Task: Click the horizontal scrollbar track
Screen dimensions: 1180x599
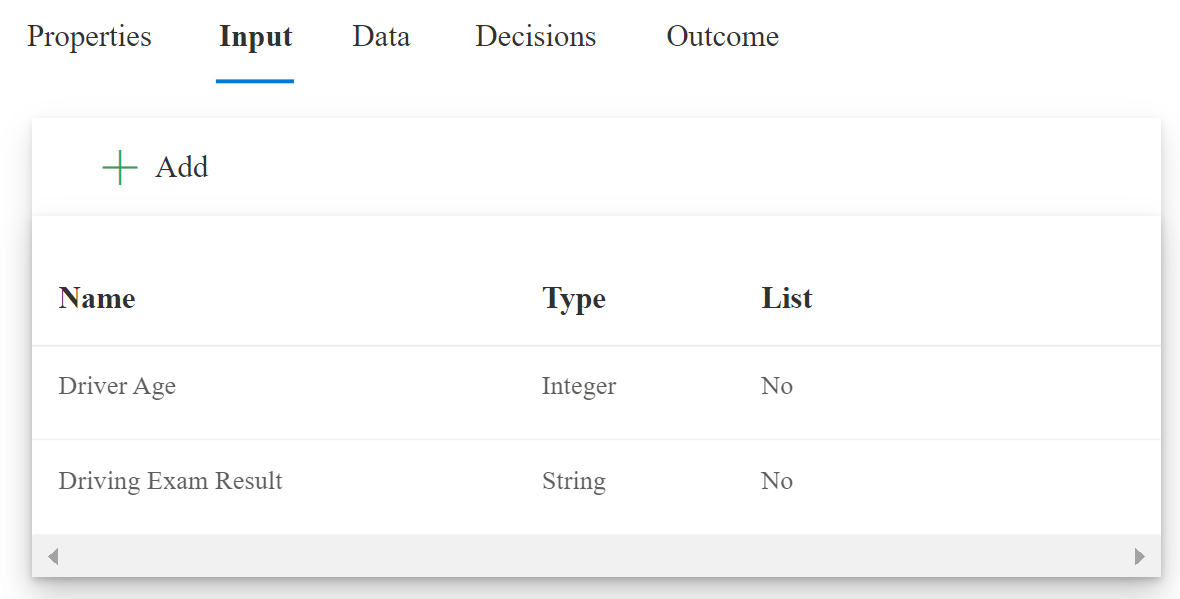Action: pyautogui.click(x=596, y=556)
